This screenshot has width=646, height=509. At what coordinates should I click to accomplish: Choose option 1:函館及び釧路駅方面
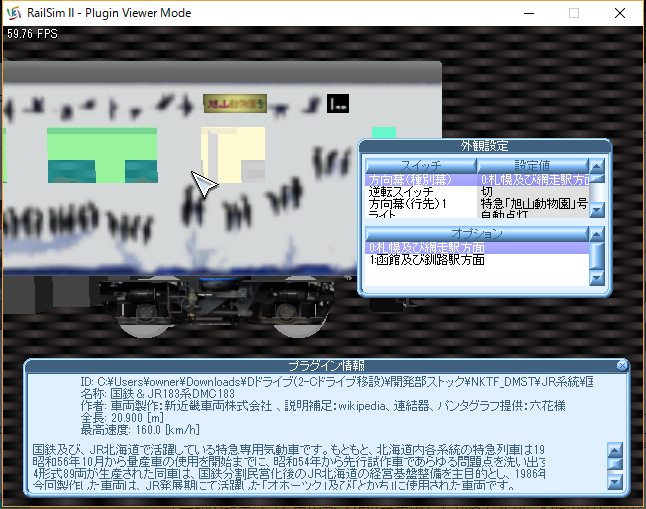coord(477,260)
